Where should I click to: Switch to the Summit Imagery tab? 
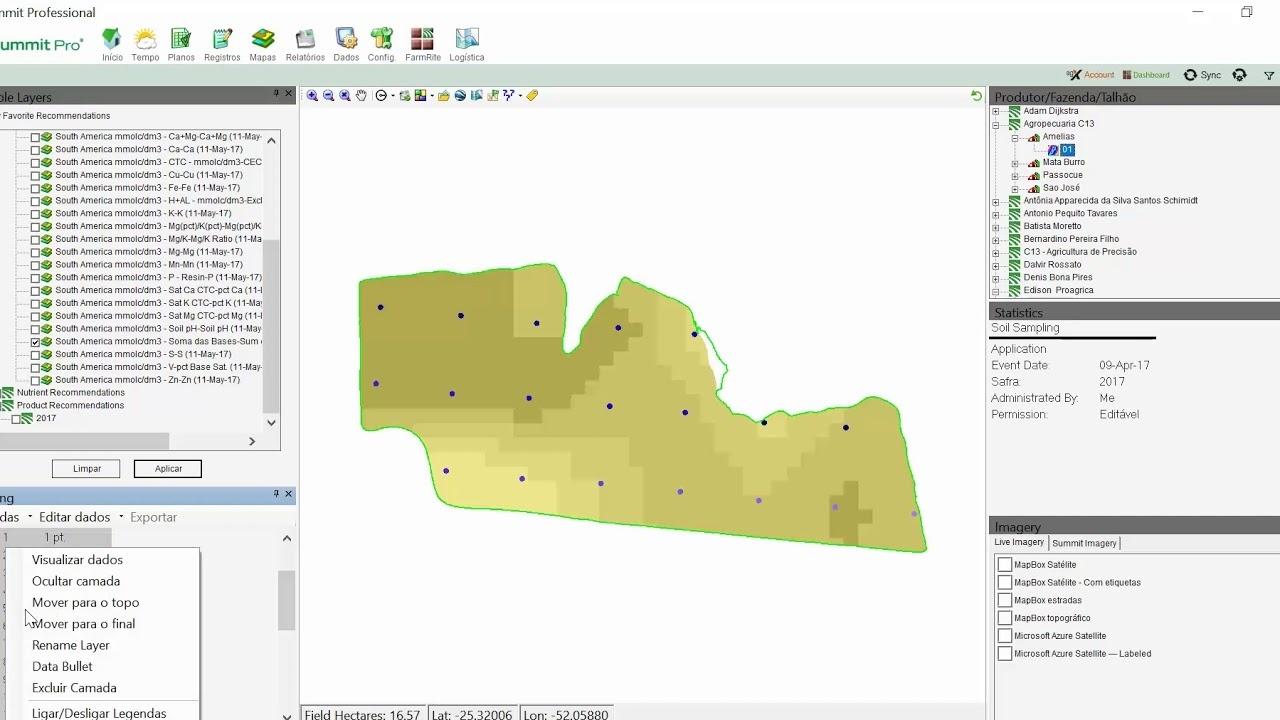1085,543
